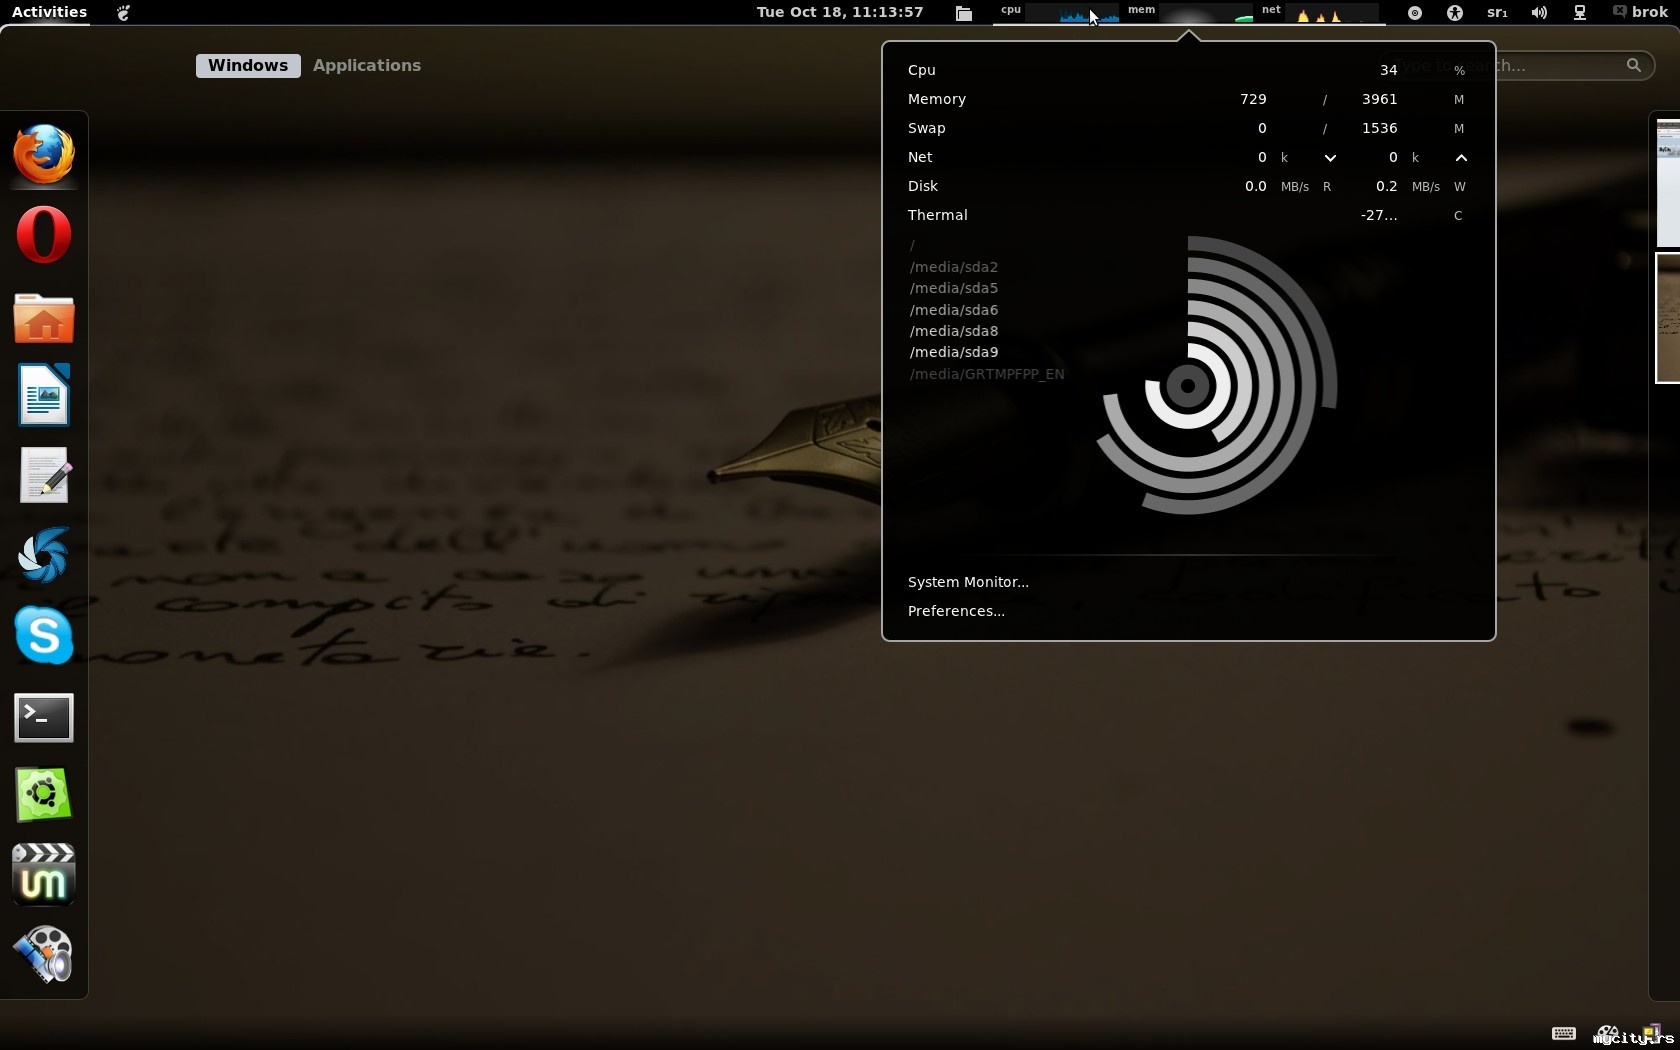The image size is (1680, 1050).
Task: Switch to the Applications tab
Action: (367, 66)
